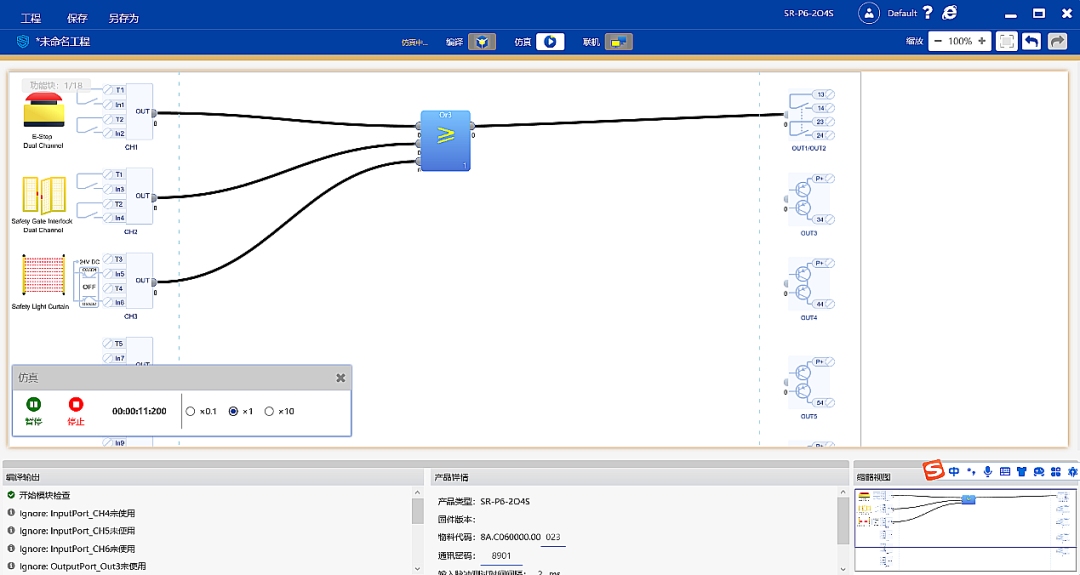Click the 通讯密码 input field showing 8901
The width and height of the screenshot is (1080, 575).
coord(501,556)
